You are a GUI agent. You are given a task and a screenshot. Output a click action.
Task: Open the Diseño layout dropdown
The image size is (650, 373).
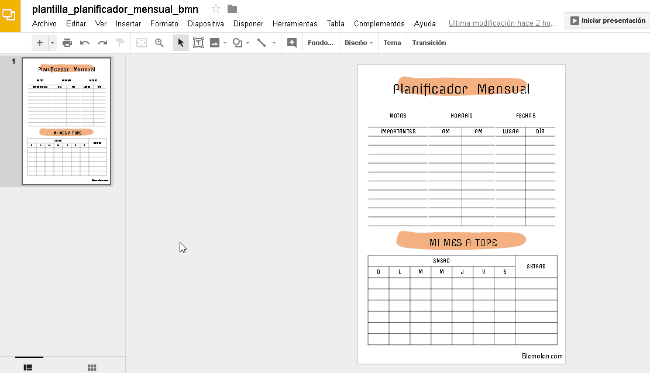coord(359,43)
